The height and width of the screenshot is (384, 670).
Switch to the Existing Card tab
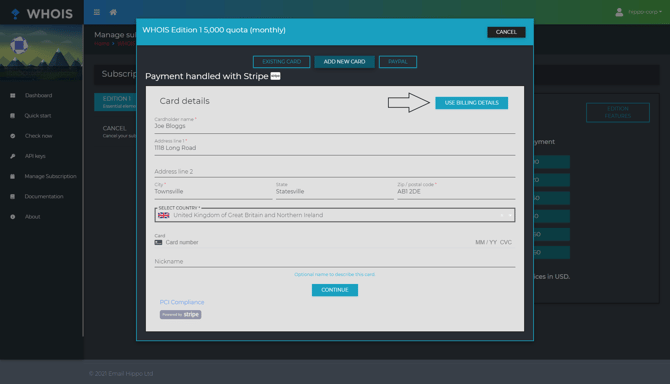point(282,62)
